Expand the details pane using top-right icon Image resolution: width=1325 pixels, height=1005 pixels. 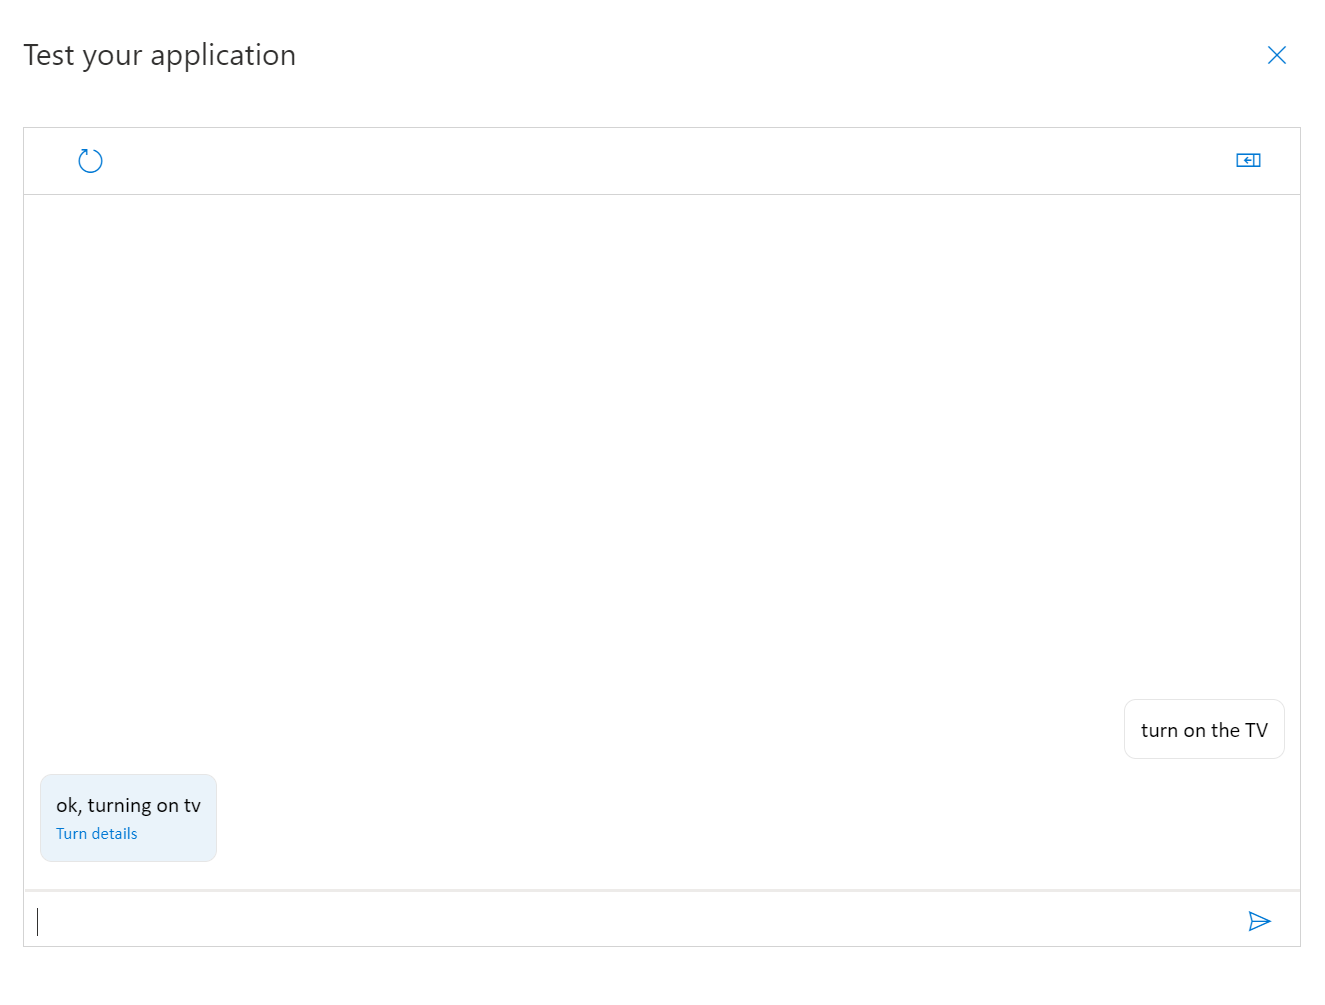[1248, 160]
